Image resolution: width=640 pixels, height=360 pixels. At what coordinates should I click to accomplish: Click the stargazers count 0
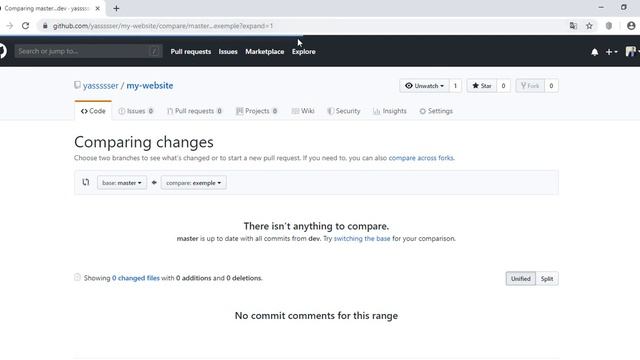503,86
